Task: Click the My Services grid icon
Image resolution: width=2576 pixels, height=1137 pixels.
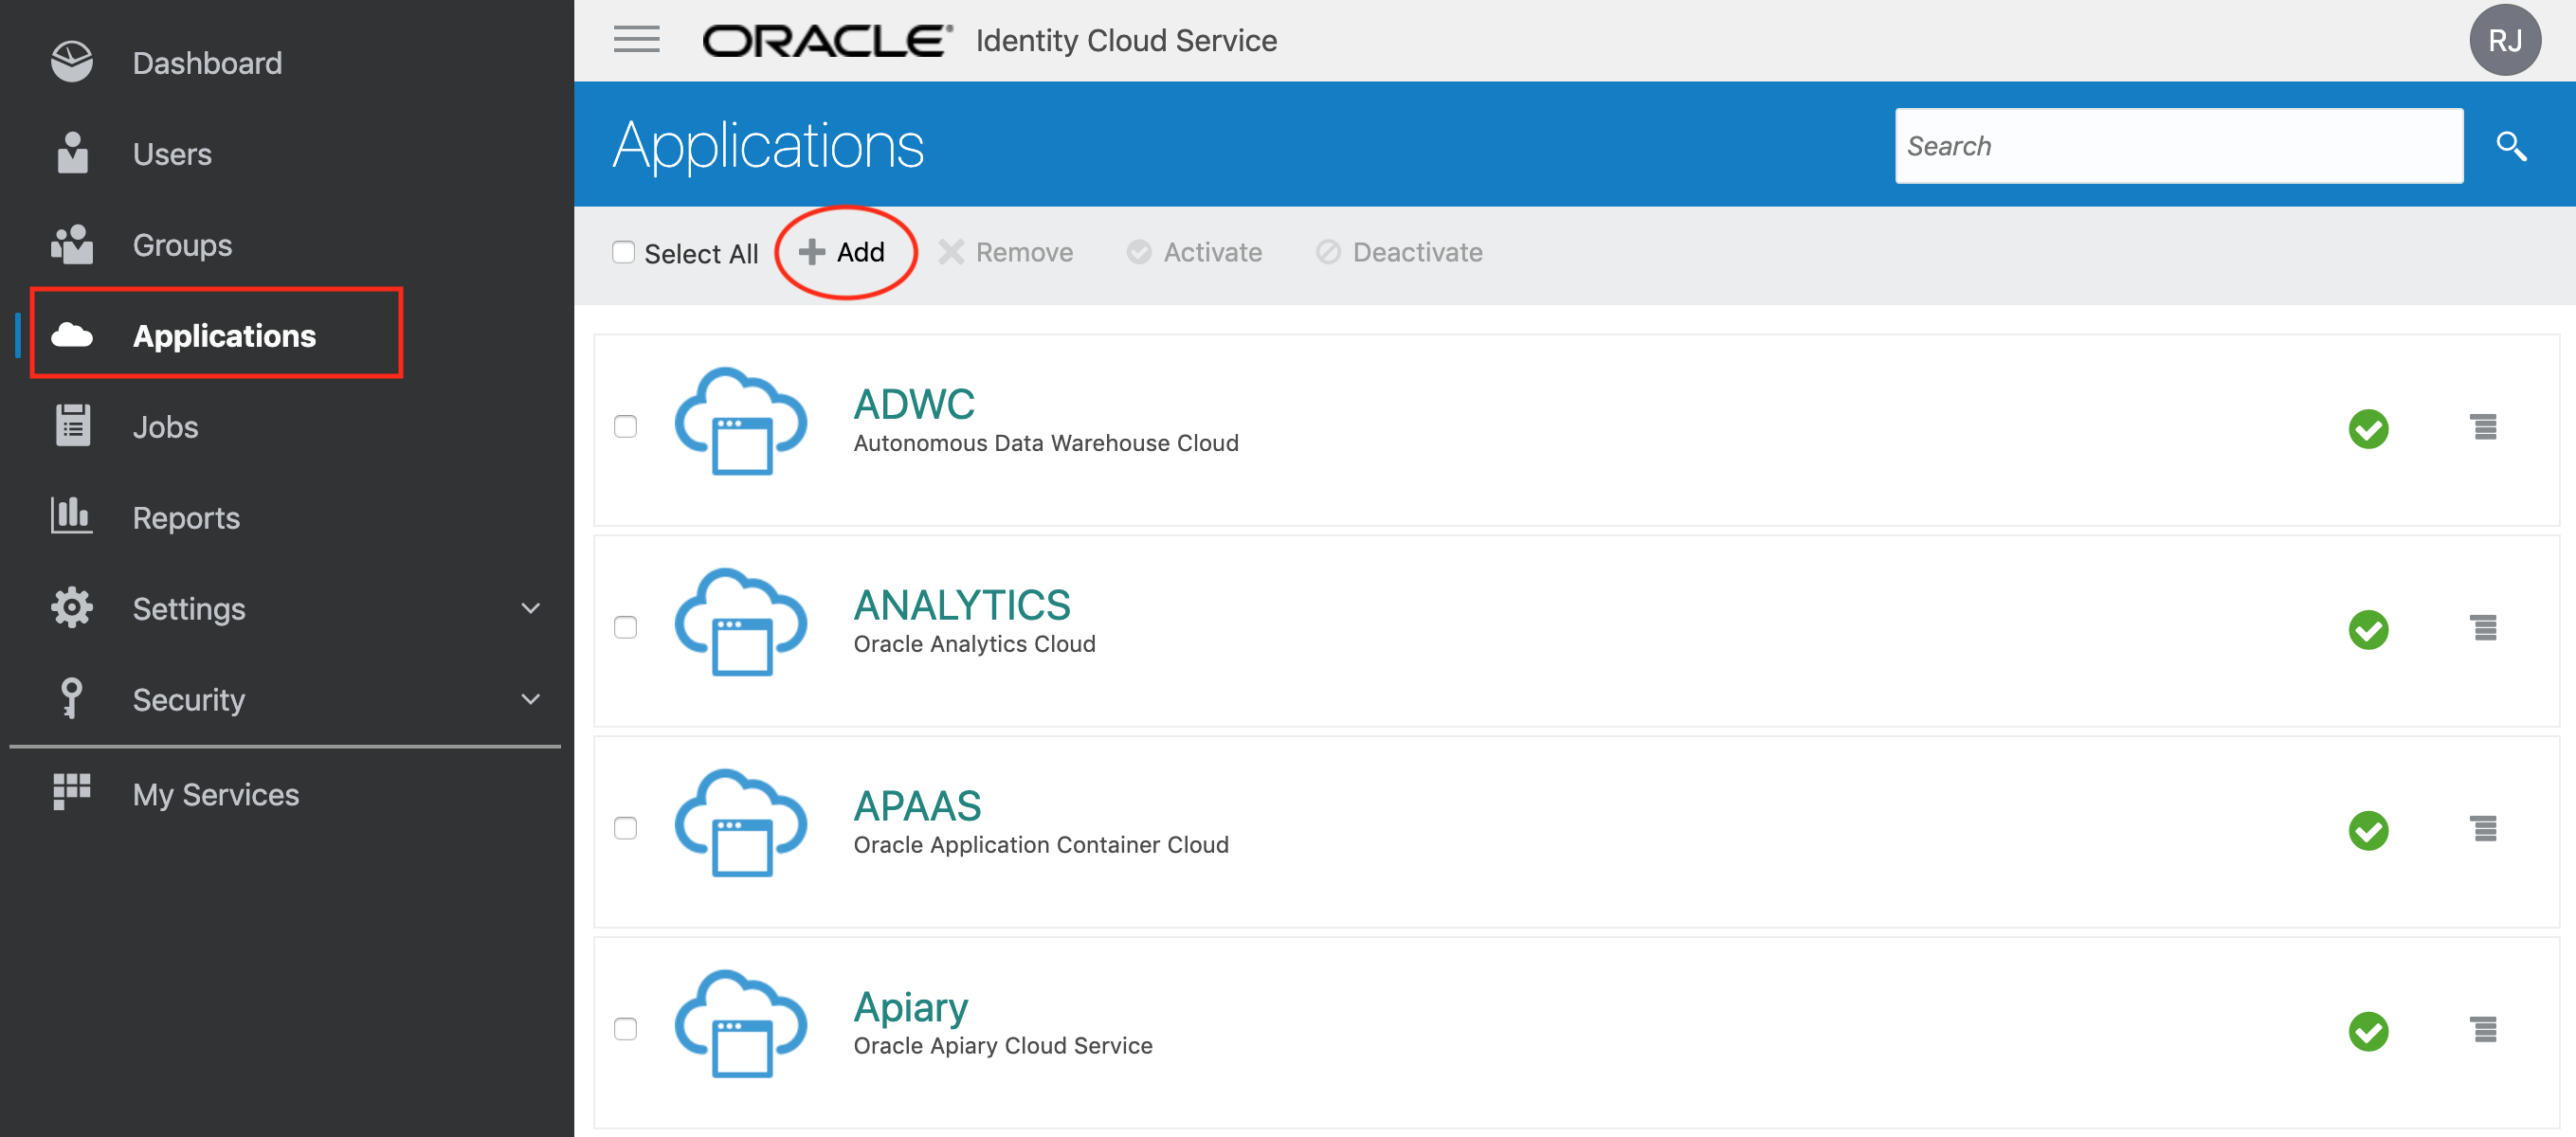Action: 72,792
